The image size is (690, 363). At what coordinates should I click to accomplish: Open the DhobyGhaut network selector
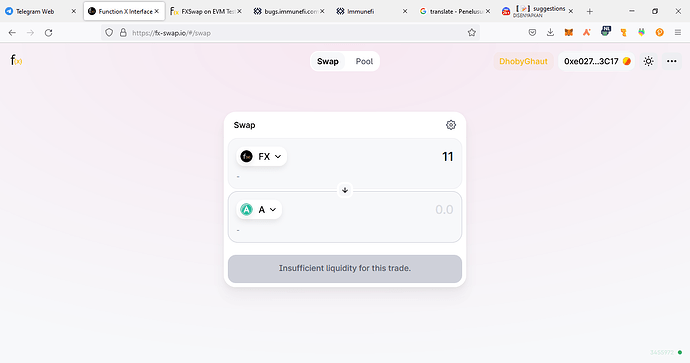click(x=523, y=61)
